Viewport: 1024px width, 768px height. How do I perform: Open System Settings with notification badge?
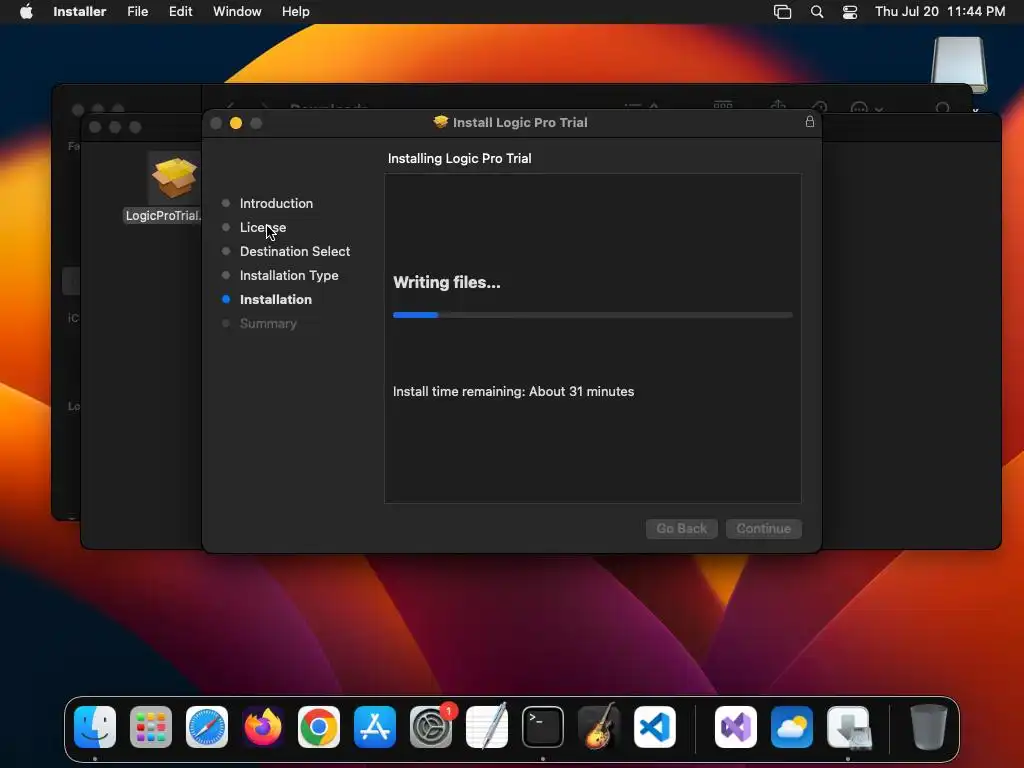click(x=431, y=727)
